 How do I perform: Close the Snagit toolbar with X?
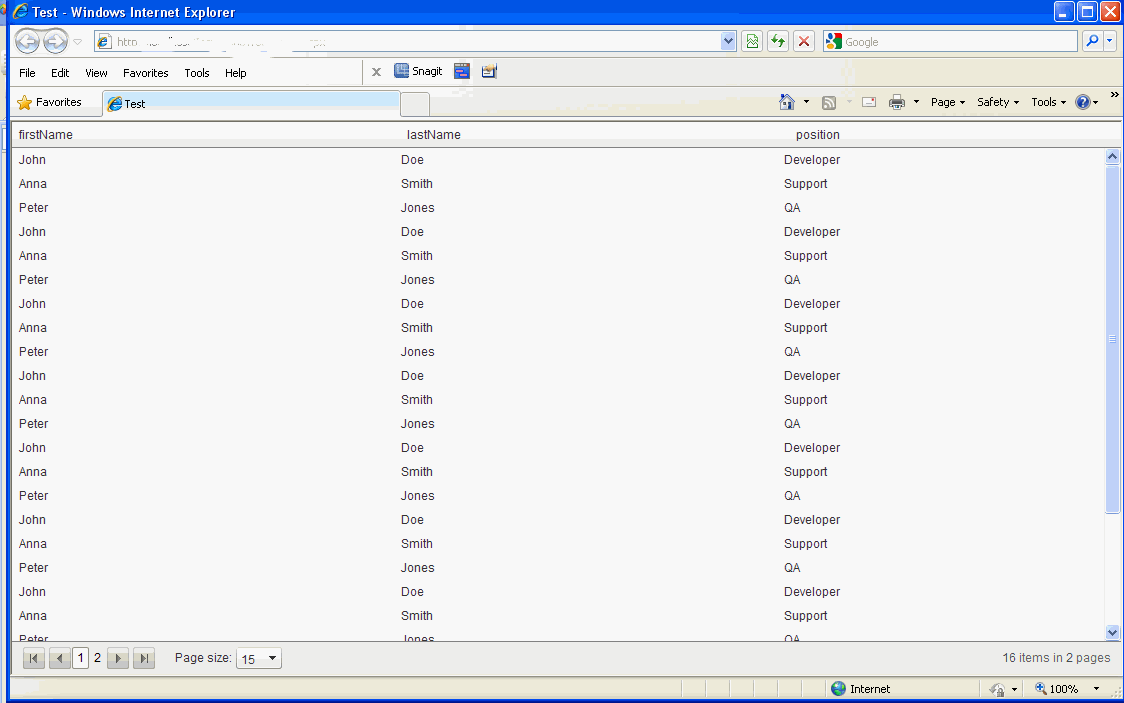click(376, 72)
